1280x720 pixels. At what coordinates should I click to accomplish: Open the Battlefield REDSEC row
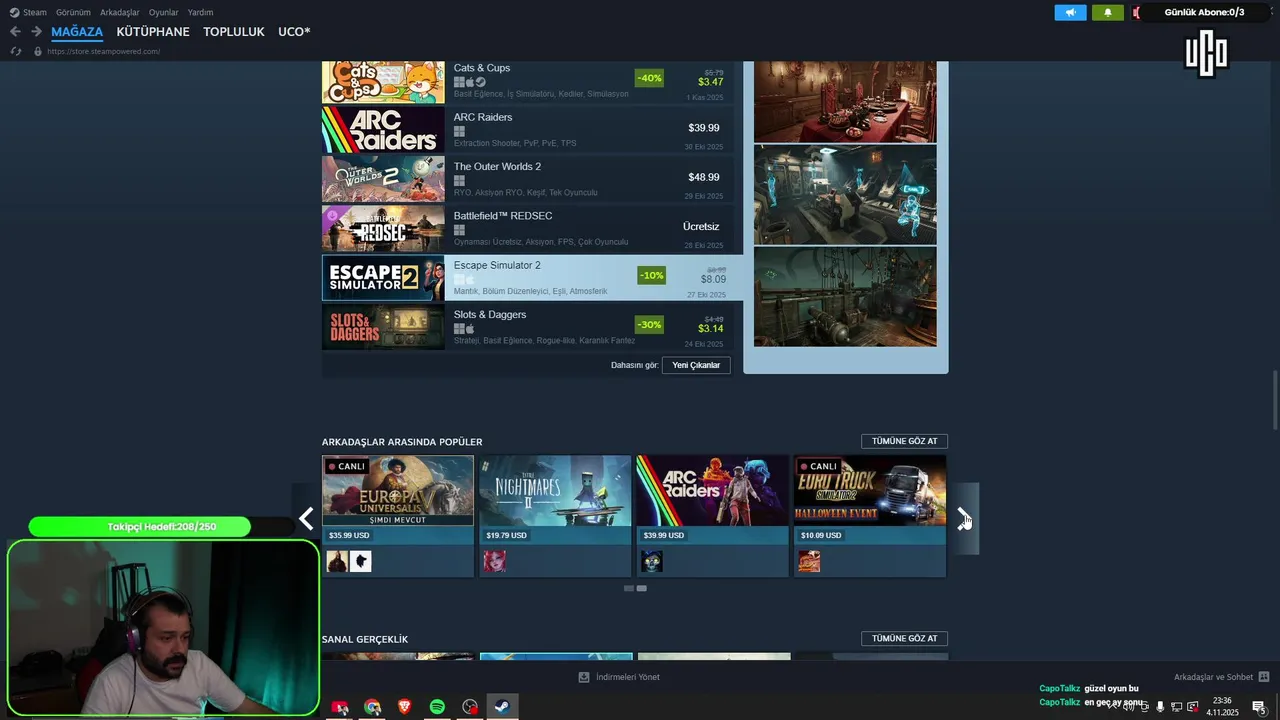(x=527, y=228)
